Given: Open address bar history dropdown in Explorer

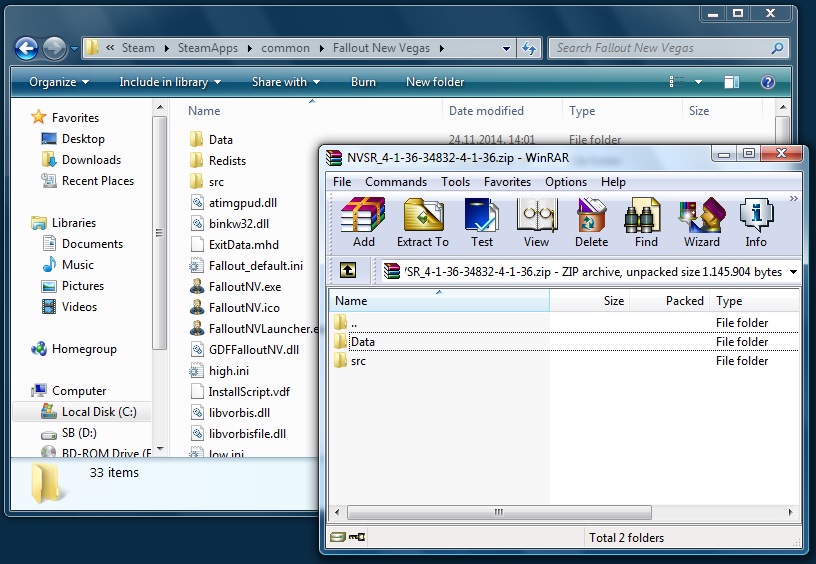Looking at the screenshot, I should pyautogui.click(x=506, y=48).
